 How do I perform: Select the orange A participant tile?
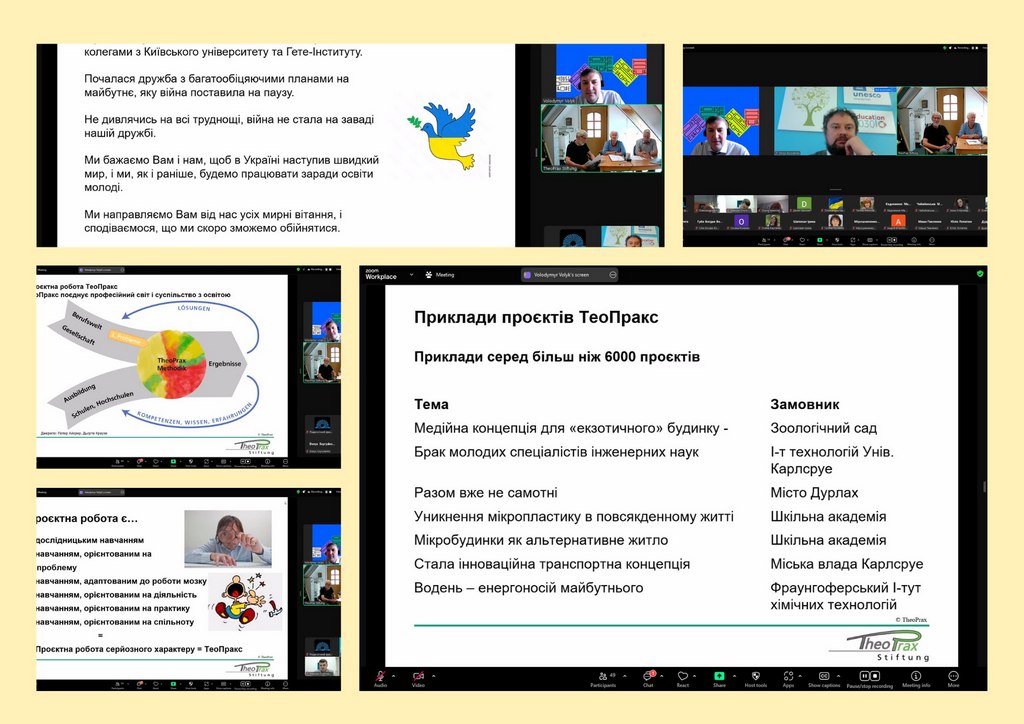click(898, 222)
